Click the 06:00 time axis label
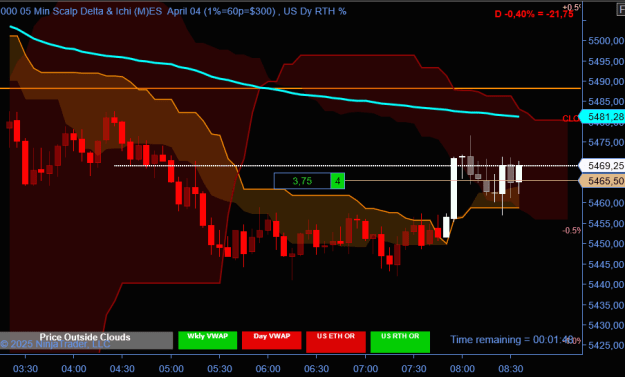Viewport: 625px width, 377px height. (268, 369)
